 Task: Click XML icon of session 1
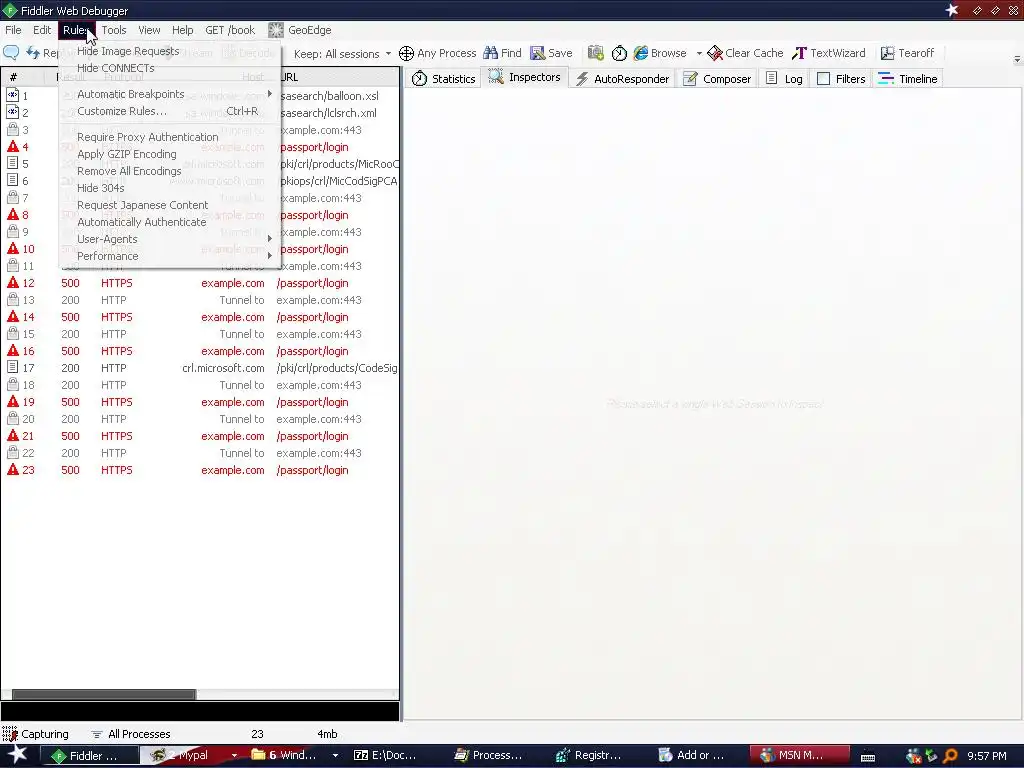pos(12,95)
